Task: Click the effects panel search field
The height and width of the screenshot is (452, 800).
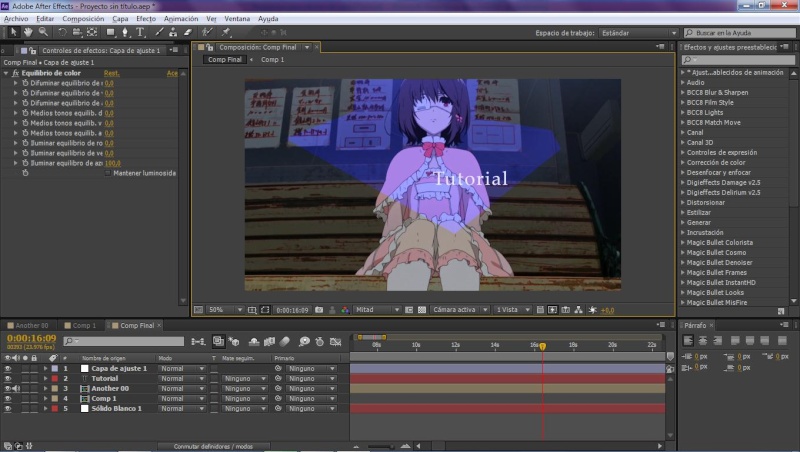Action: click(x=738, y=60)
